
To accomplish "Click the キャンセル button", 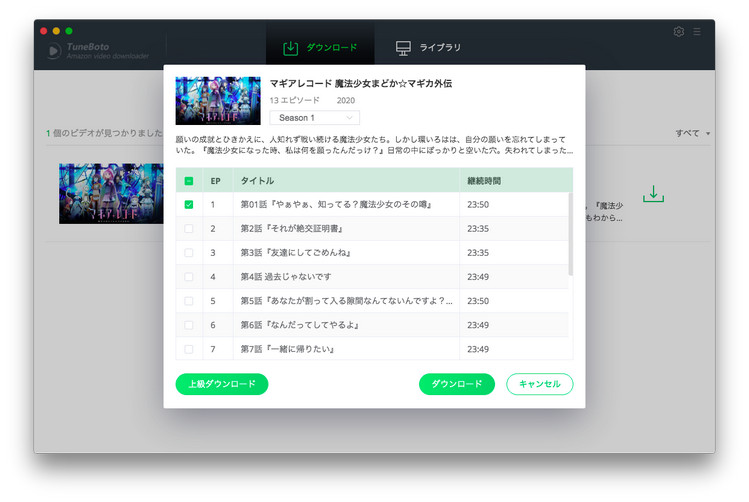I will [x=539, y=384].
